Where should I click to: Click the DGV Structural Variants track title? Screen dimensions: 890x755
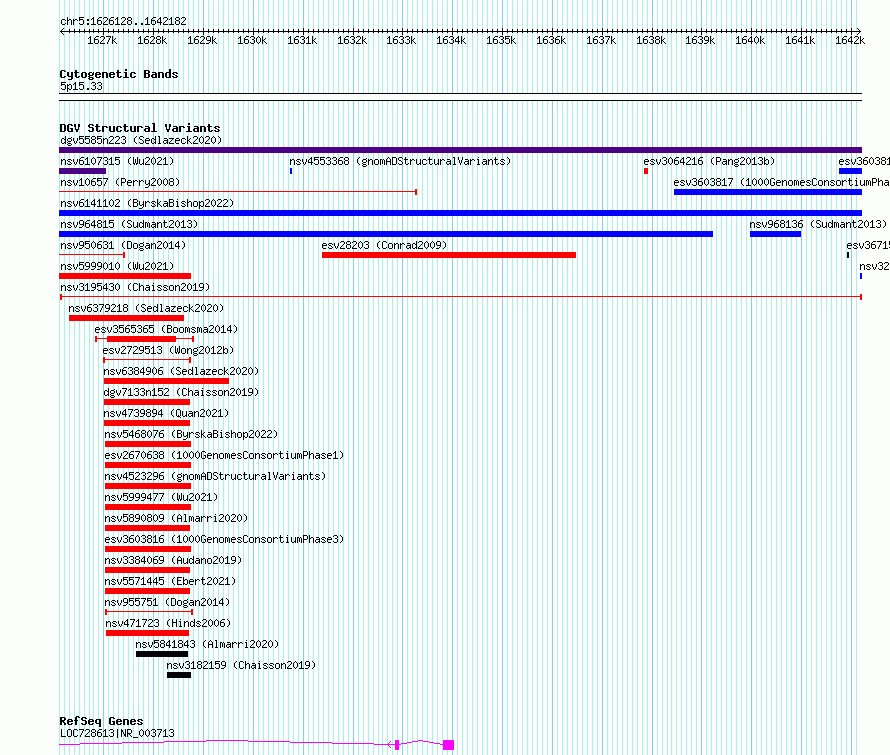click(140, 128)
